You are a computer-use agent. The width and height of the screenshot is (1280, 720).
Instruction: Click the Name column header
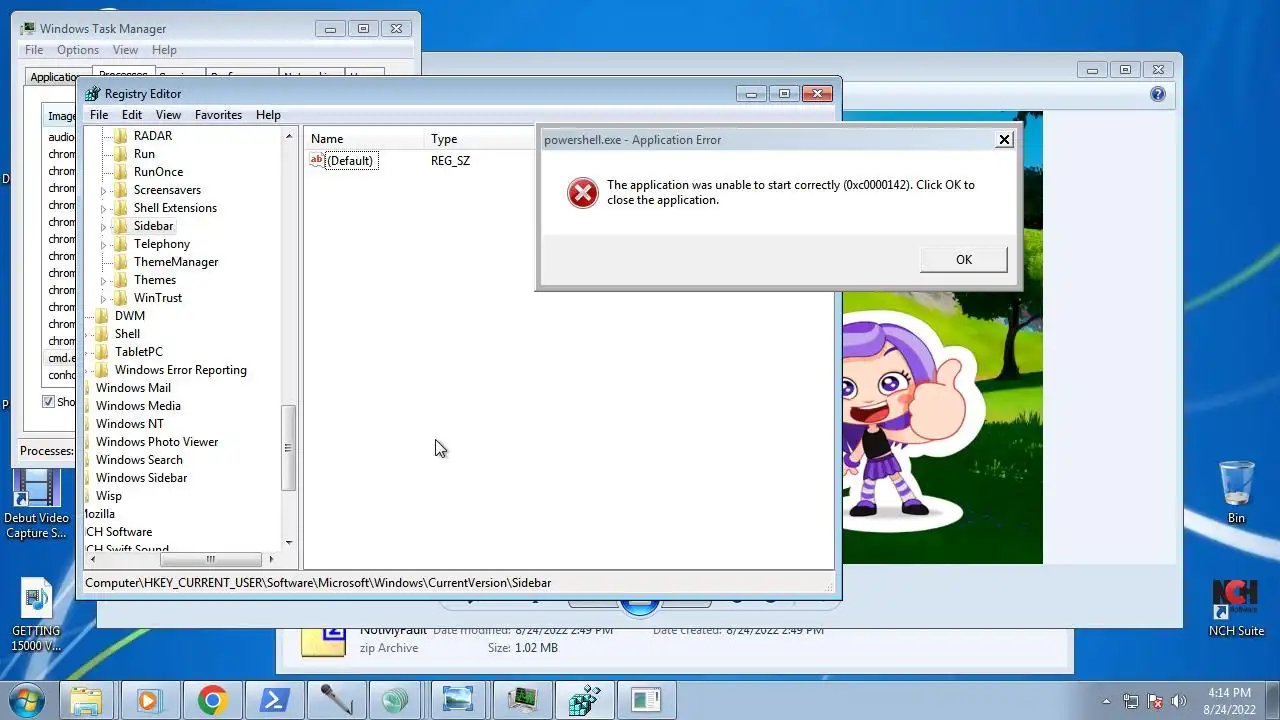click(x=364, y=139)
